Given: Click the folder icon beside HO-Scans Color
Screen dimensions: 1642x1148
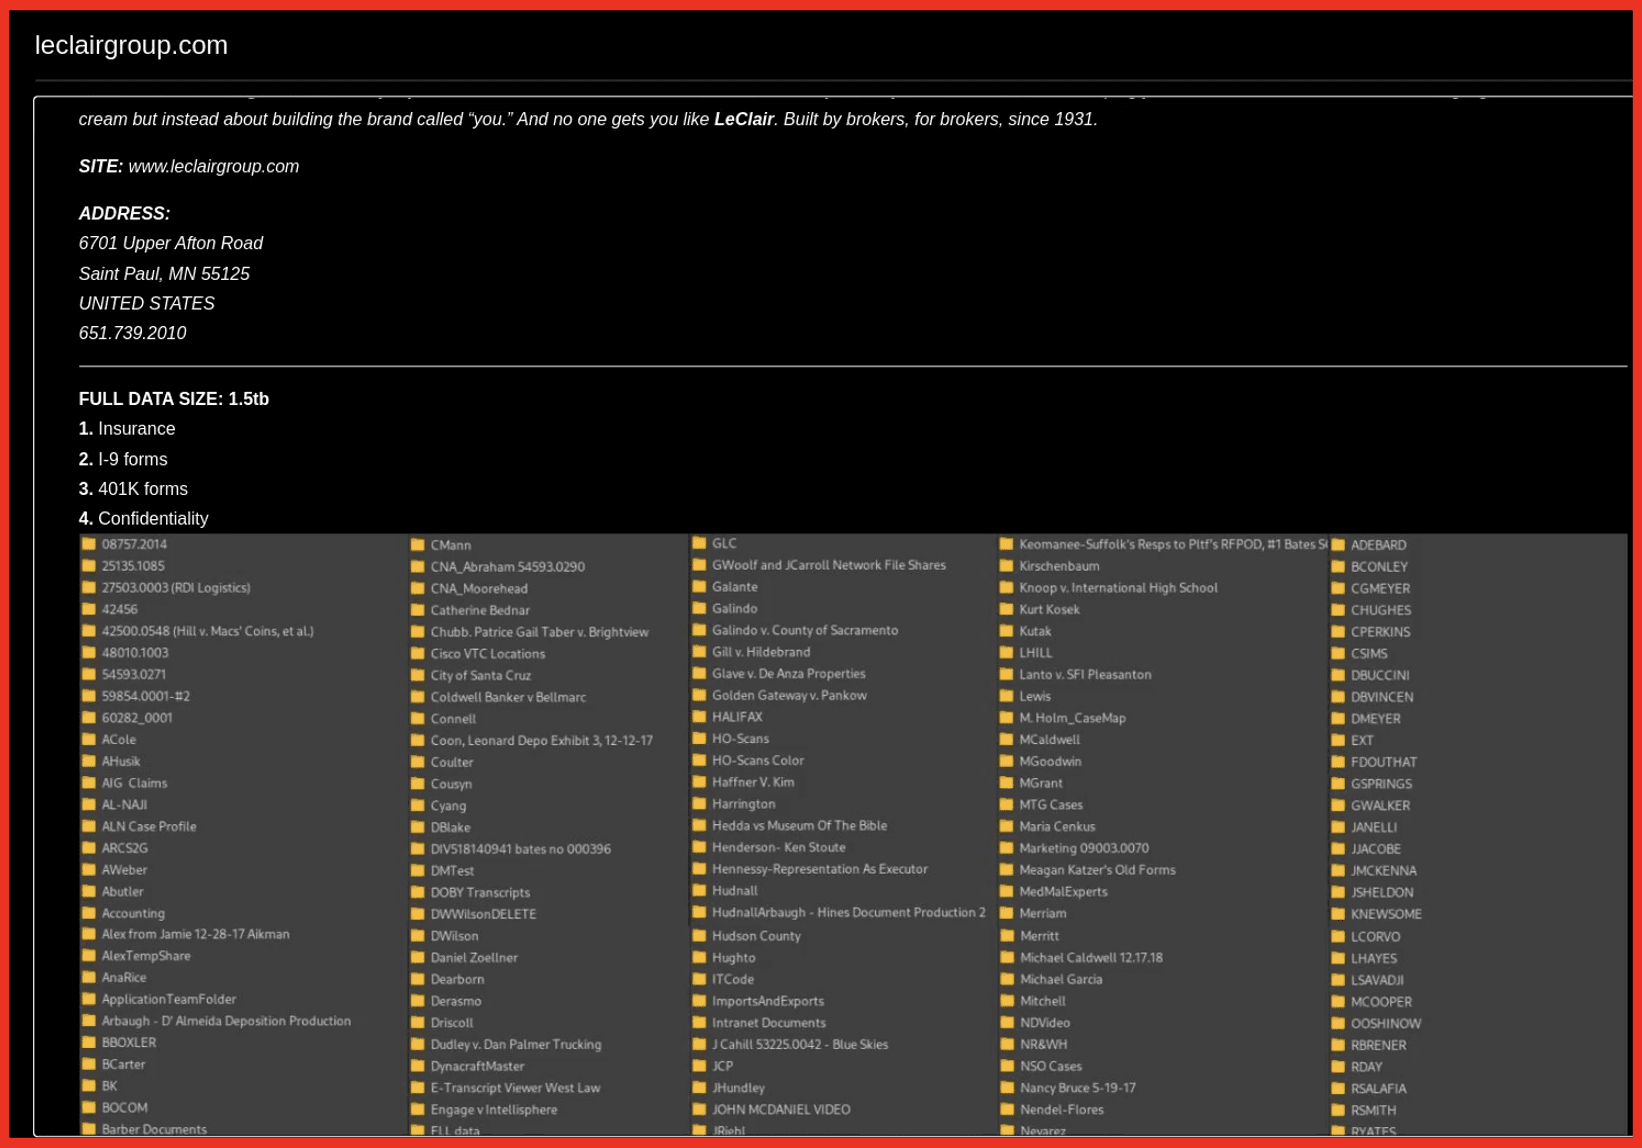Looking at the screenshot, I should click(700, 760).
